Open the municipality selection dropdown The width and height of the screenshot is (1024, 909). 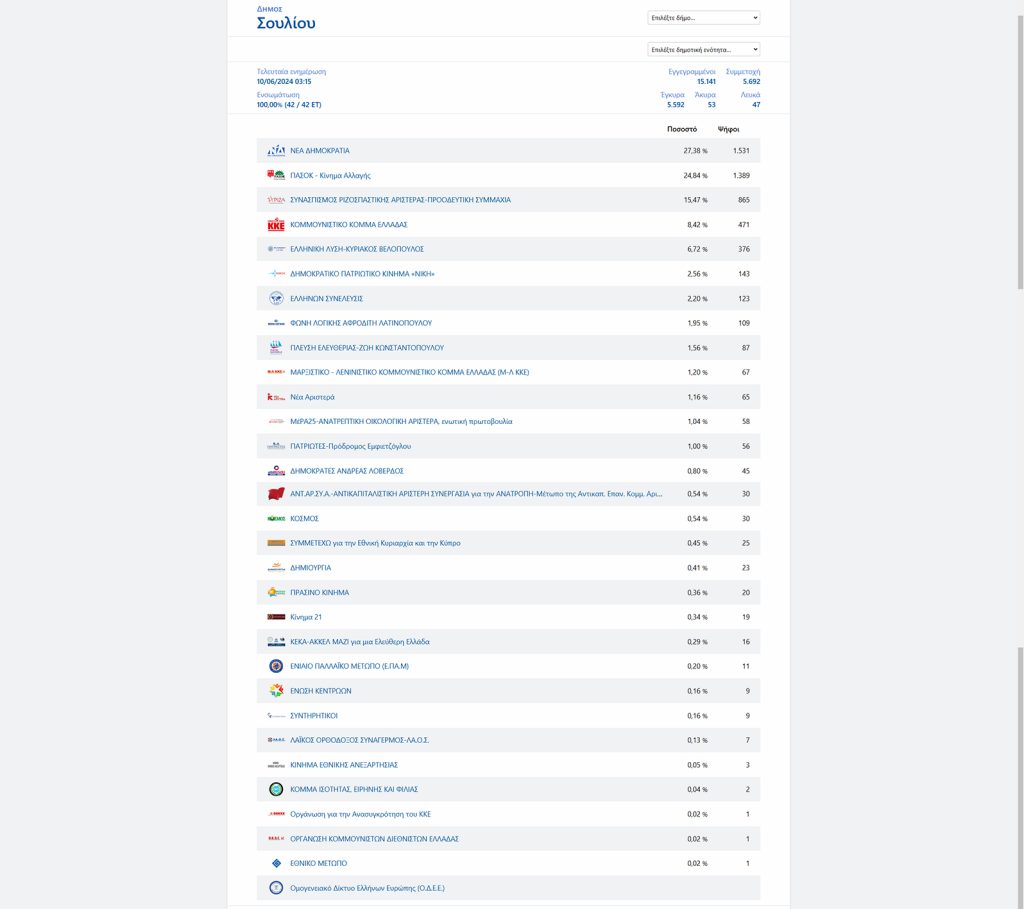703,18
